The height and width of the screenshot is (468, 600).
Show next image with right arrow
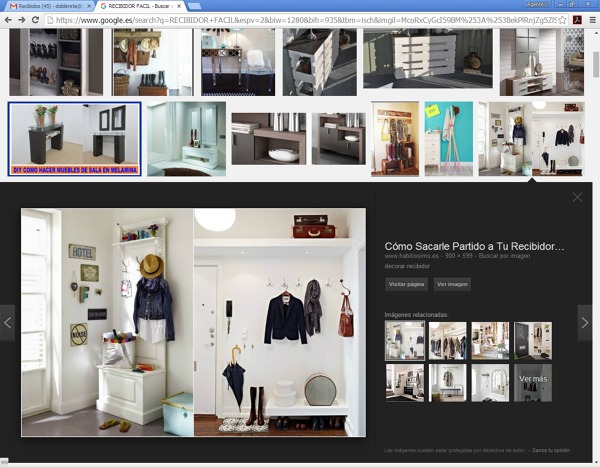[x=585, y=322]
